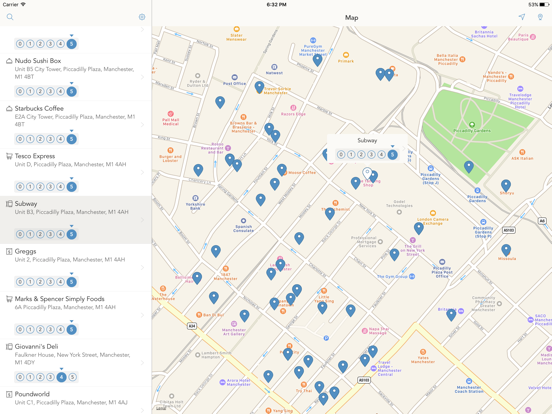
Task: Expand the Subway map callout chevron
Action: (x=404, y=148)
